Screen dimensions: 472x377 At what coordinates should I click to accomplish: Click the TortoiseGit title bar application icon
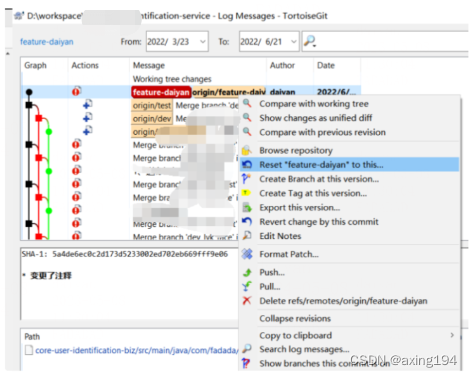[x=19, y=16]
